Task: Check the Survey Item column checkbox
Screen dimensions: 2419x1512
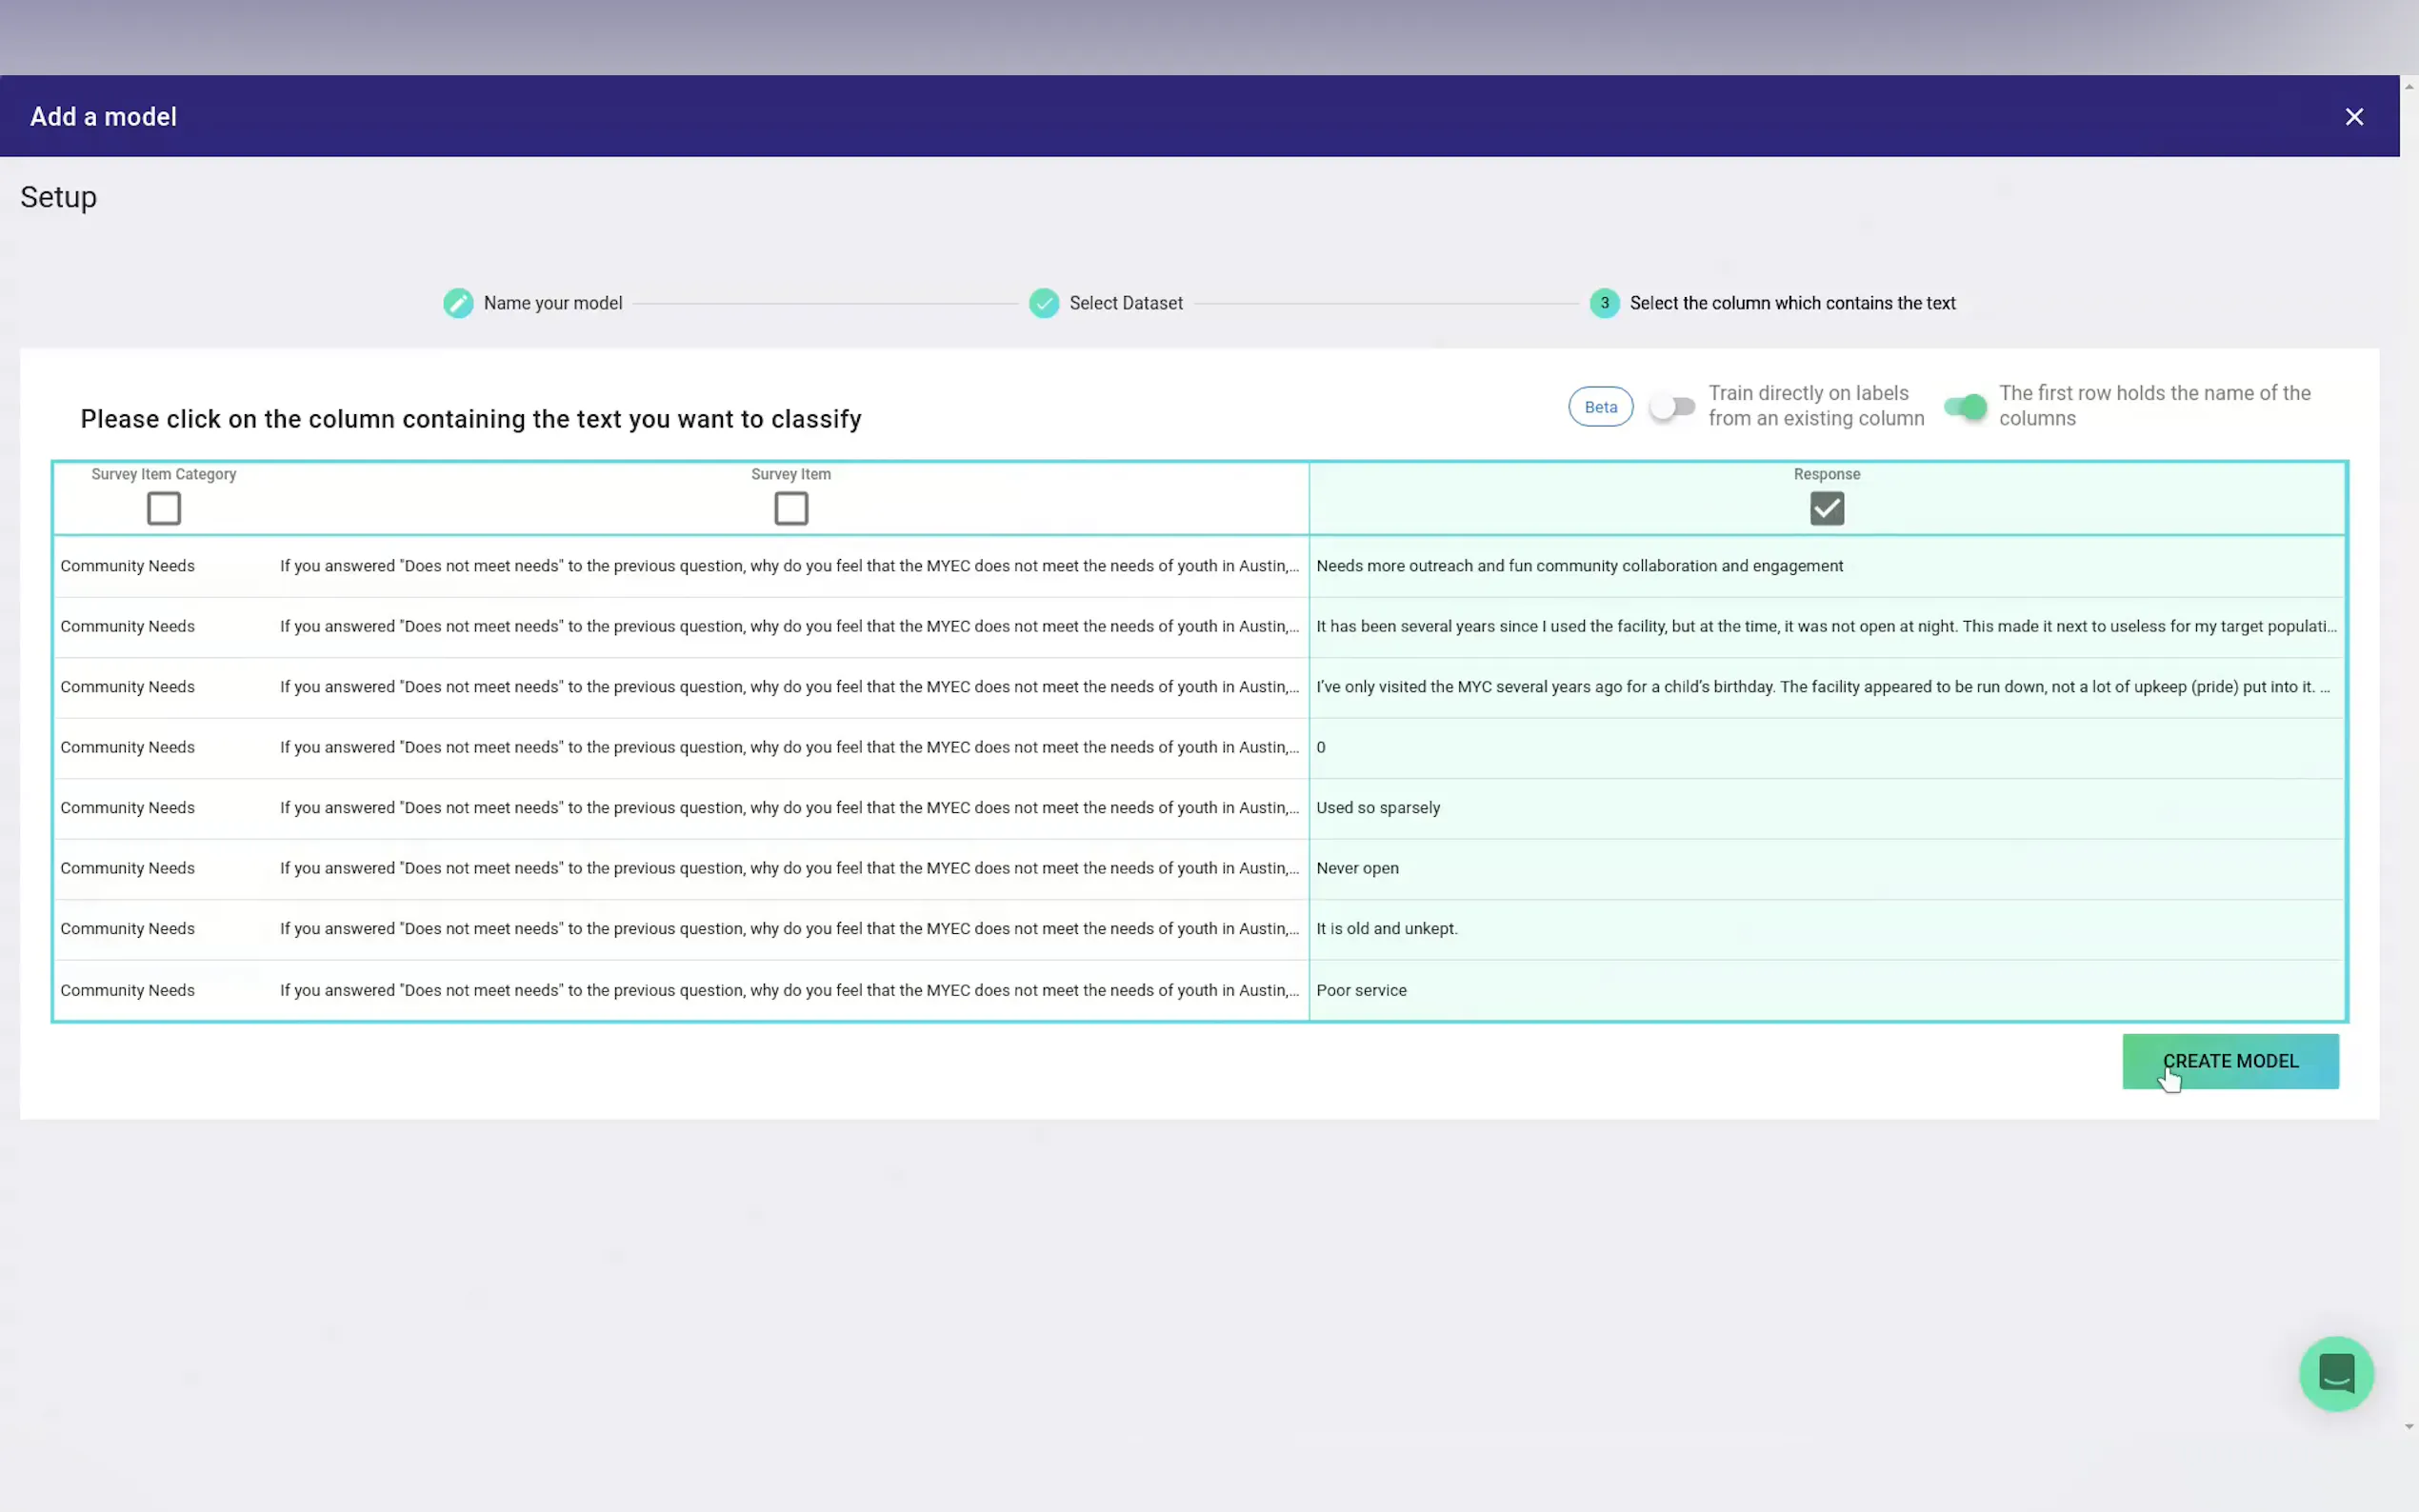Action: pos(791,509)
